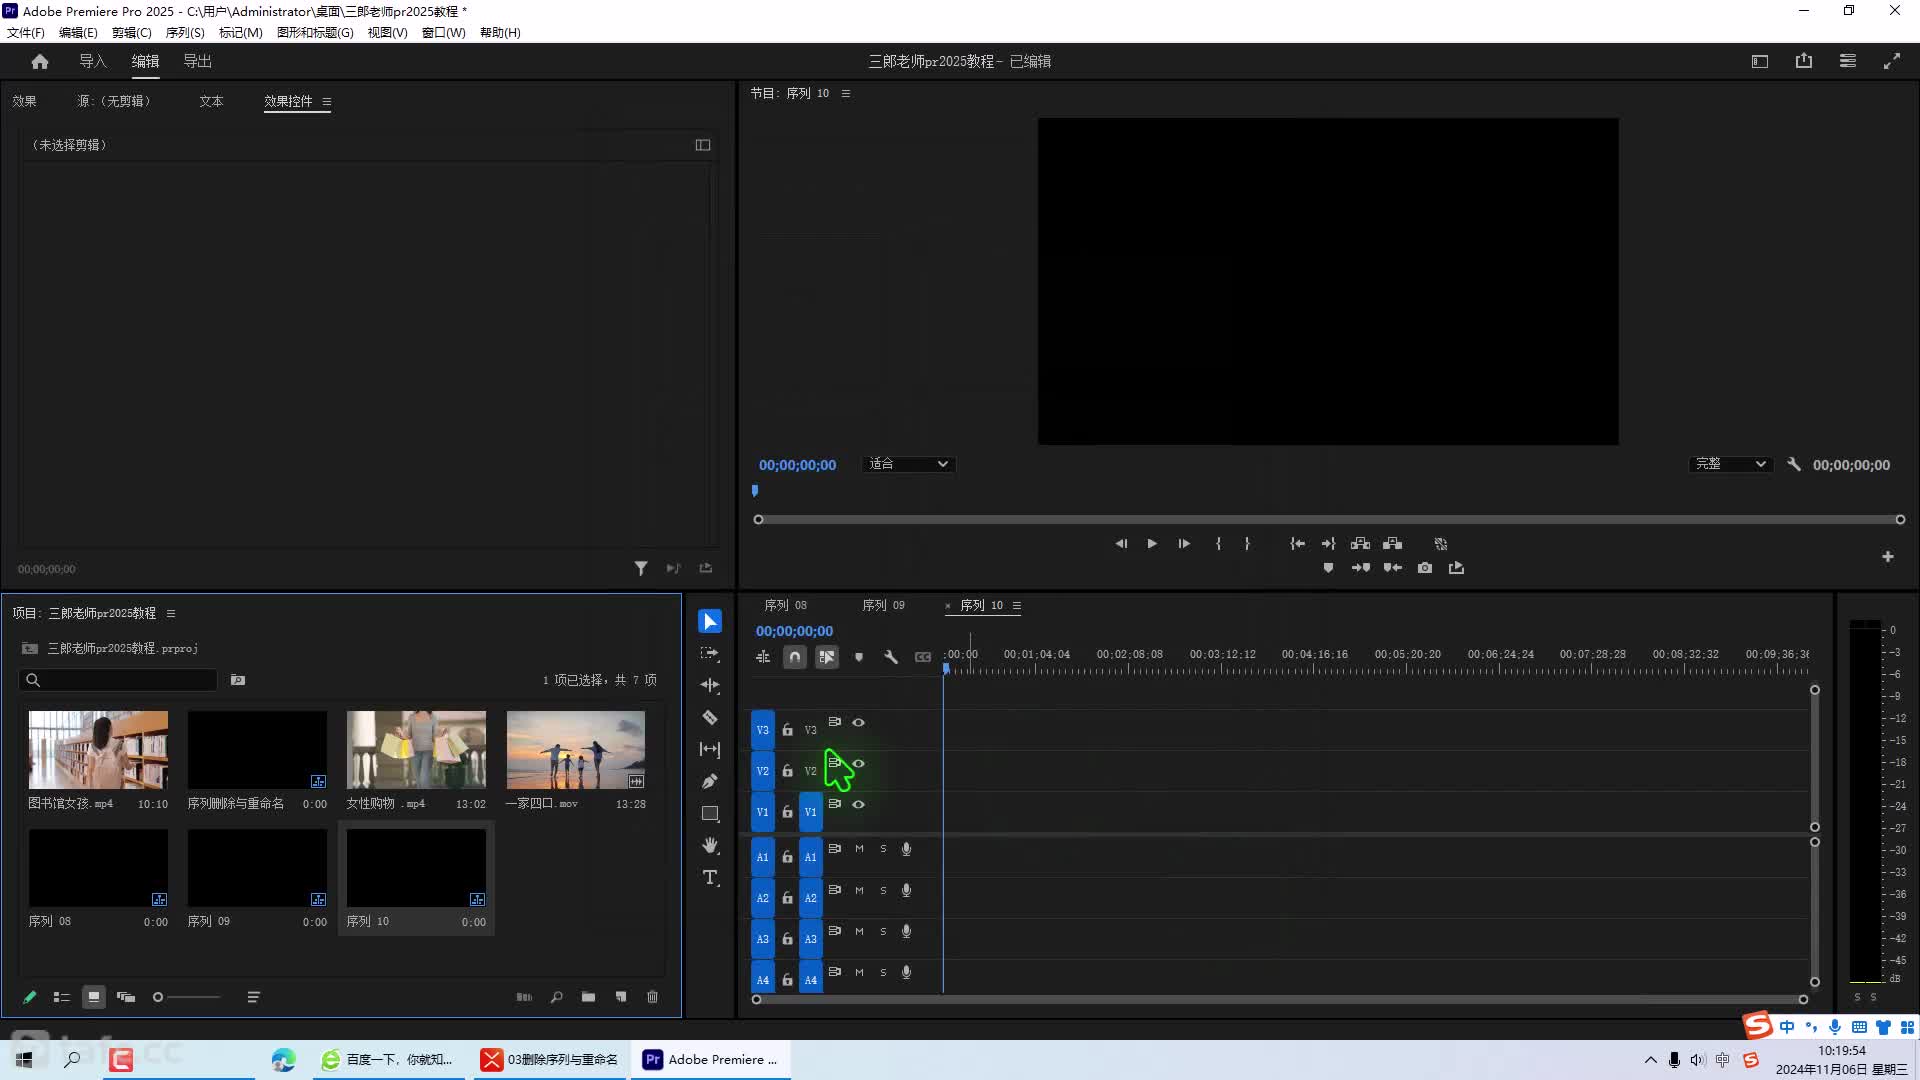
Task: Switch to the 文本 panel tab
Action: tap(211, 101)
